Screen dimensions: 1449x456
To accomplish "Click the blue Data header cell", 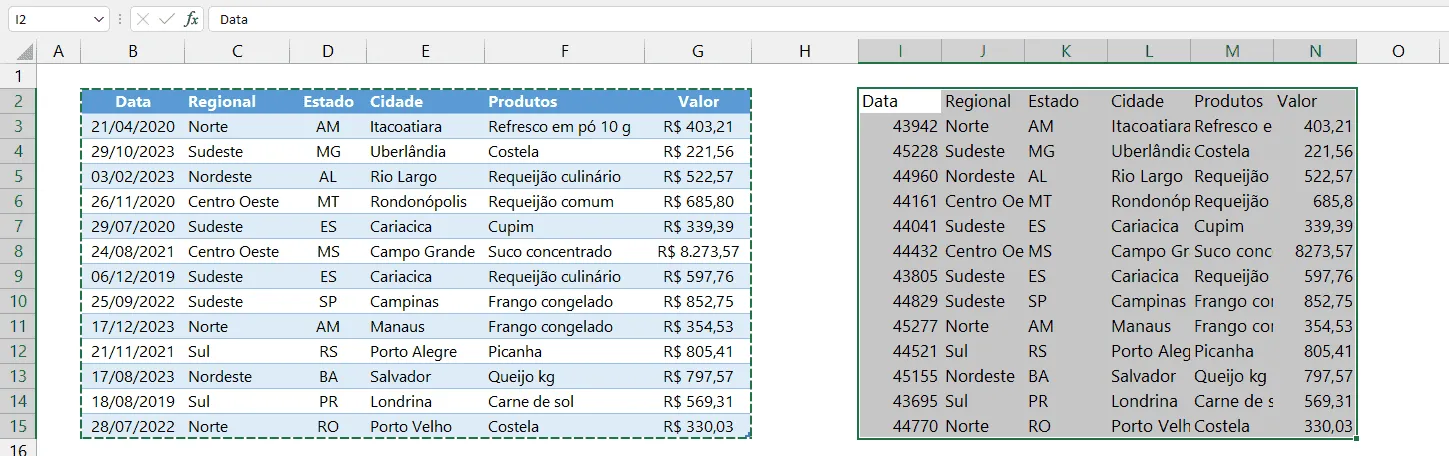I will 133,101.
